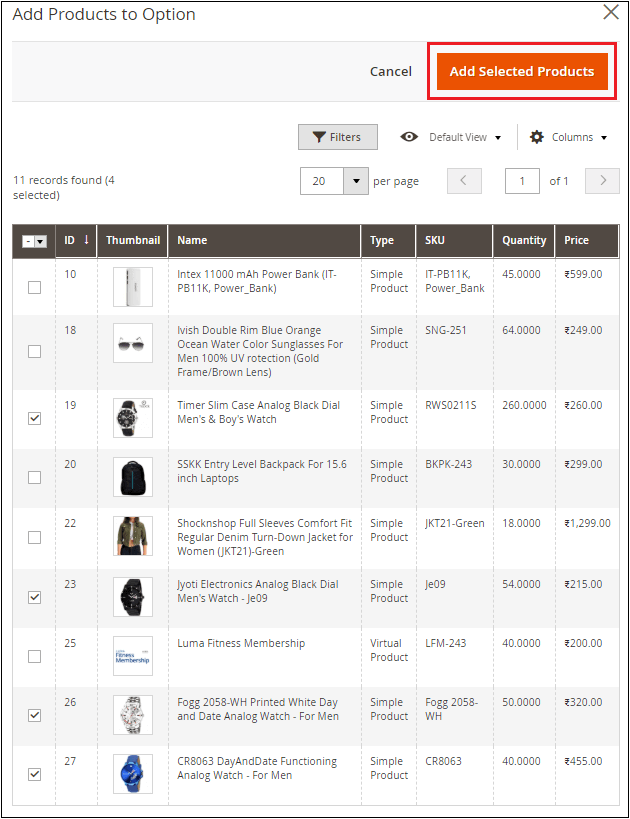
Task: Close the Add Products dialog
Action: coord(611,12)
